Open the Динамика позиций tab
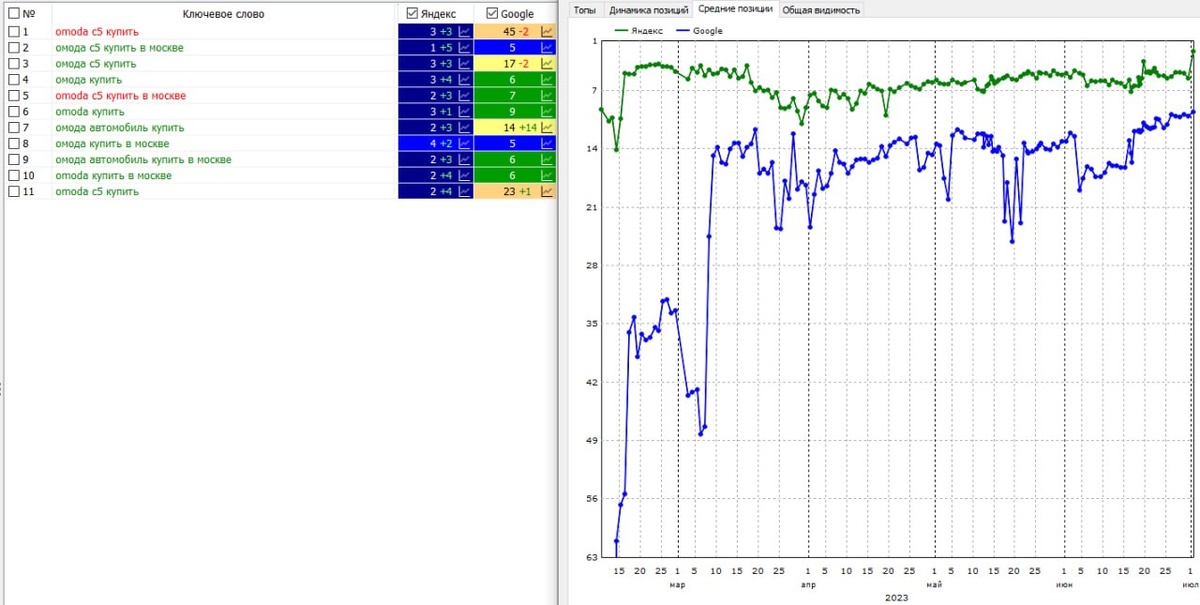This screenshot has height=605, width=1200. pos(649,10)
